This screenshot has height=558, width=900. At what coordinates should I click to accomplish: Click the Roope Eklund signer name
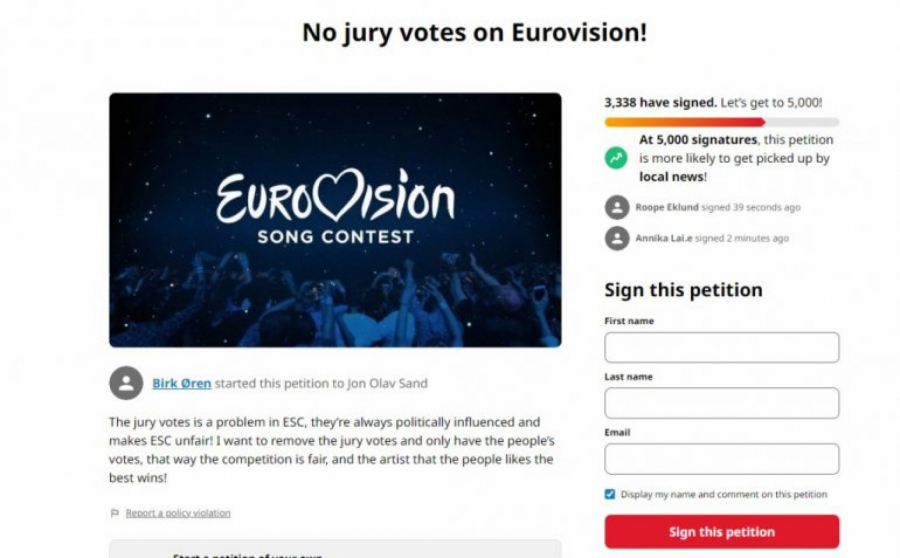[x=667, y=208]
